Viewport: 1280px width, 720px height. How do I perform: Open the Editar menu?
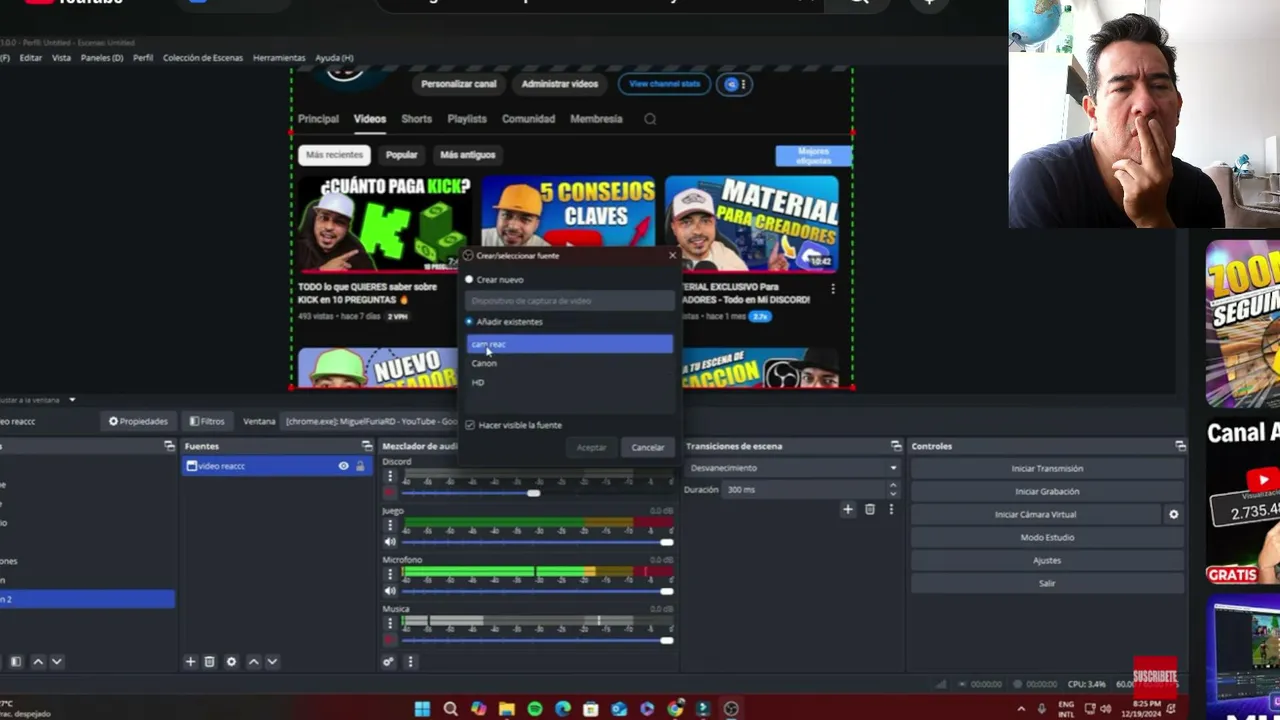tap(31, 58)
